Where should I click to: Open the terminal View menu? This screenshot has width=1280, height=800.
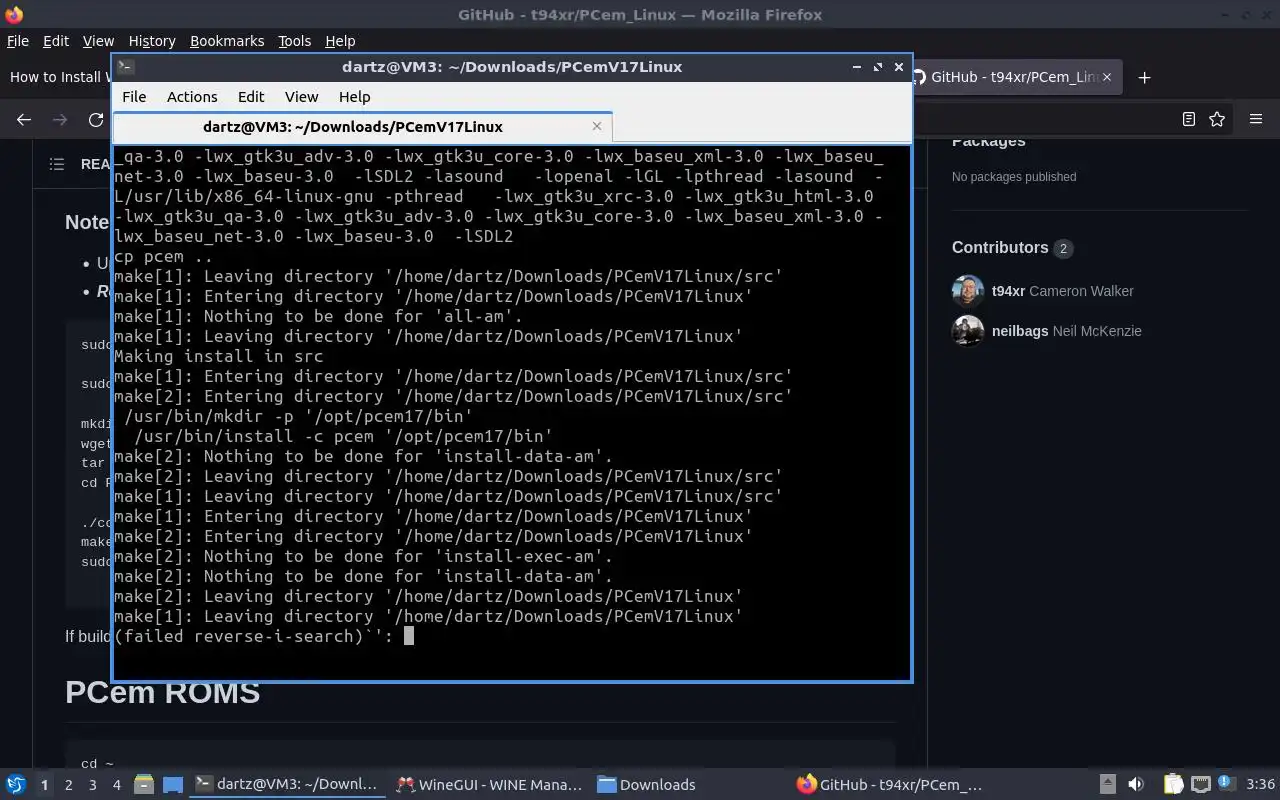tap(301, 97)
